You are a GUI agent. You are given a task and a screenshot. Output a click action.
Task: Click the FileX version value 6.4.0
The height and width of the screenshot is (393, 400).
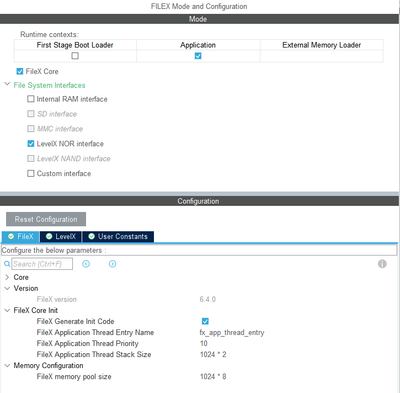pos(208,299)
